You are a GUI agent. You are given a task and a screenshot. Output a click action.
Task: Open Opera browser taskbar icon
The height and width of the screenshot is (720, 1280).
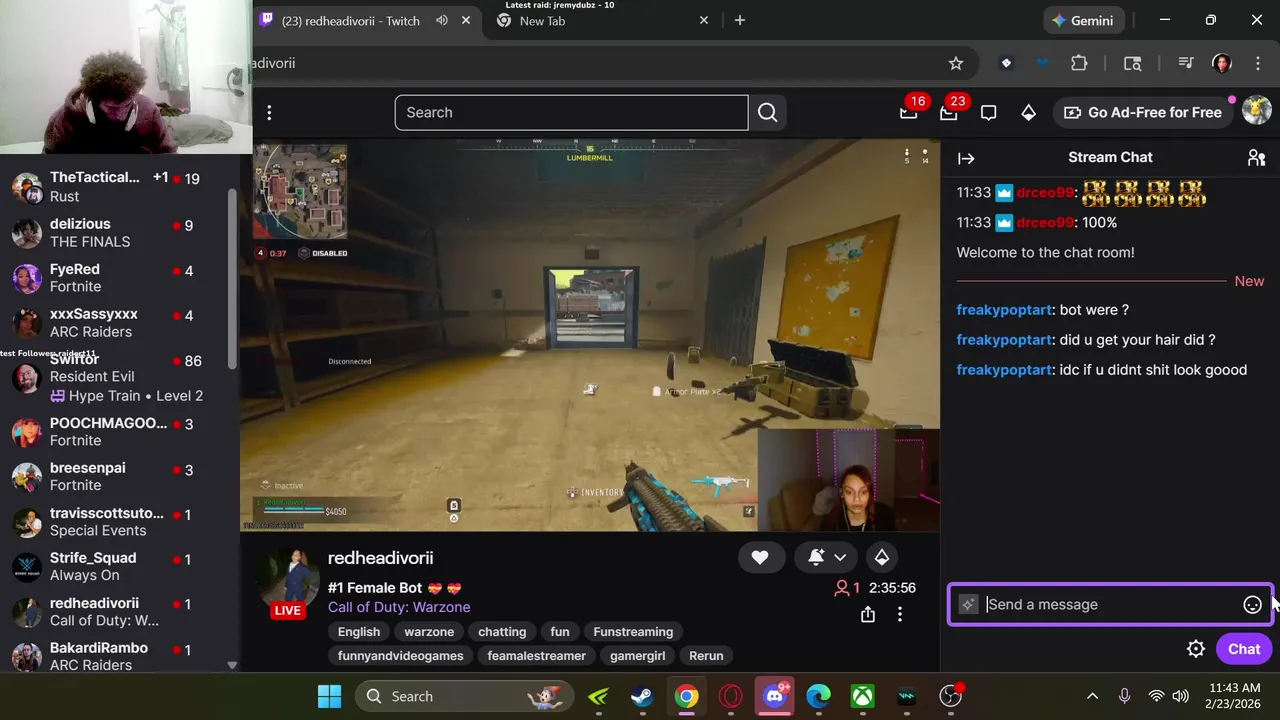click(731, 696)
